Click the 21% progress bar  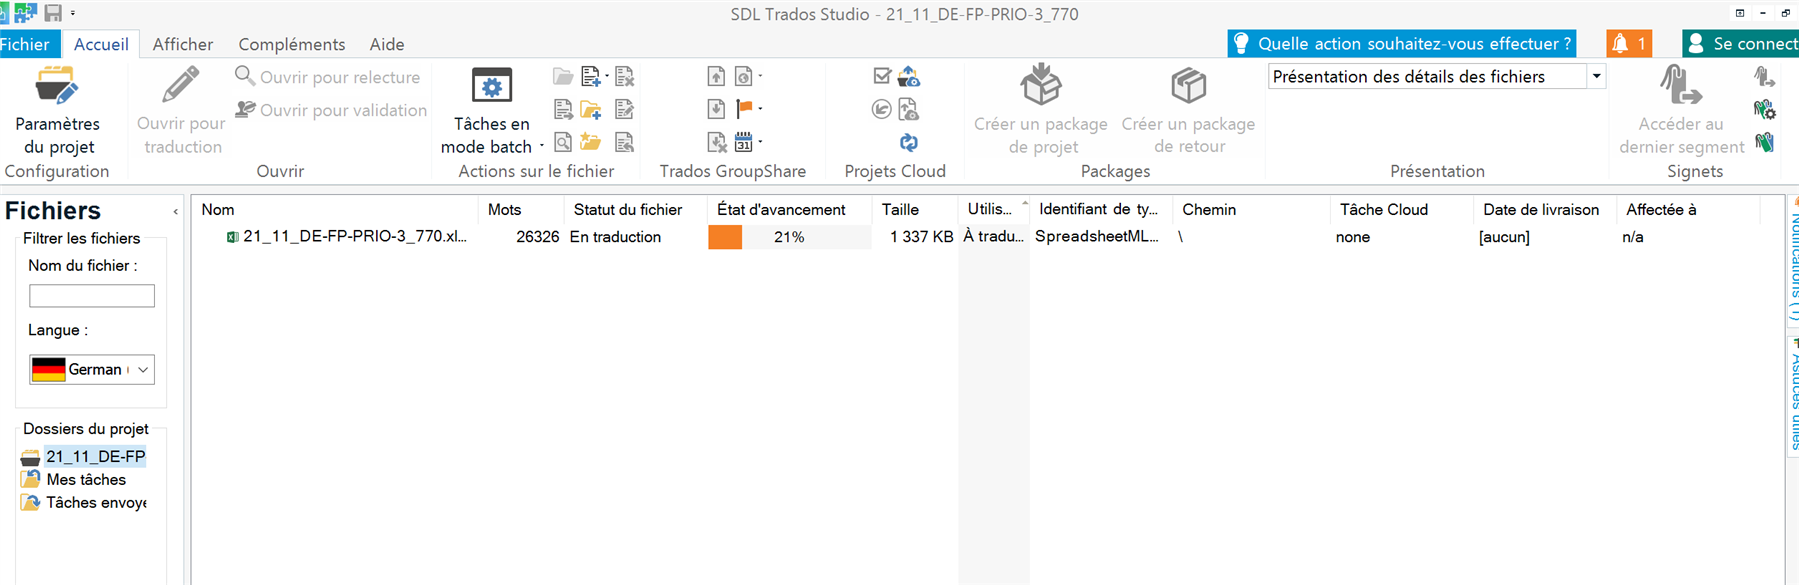coord(789,237)
